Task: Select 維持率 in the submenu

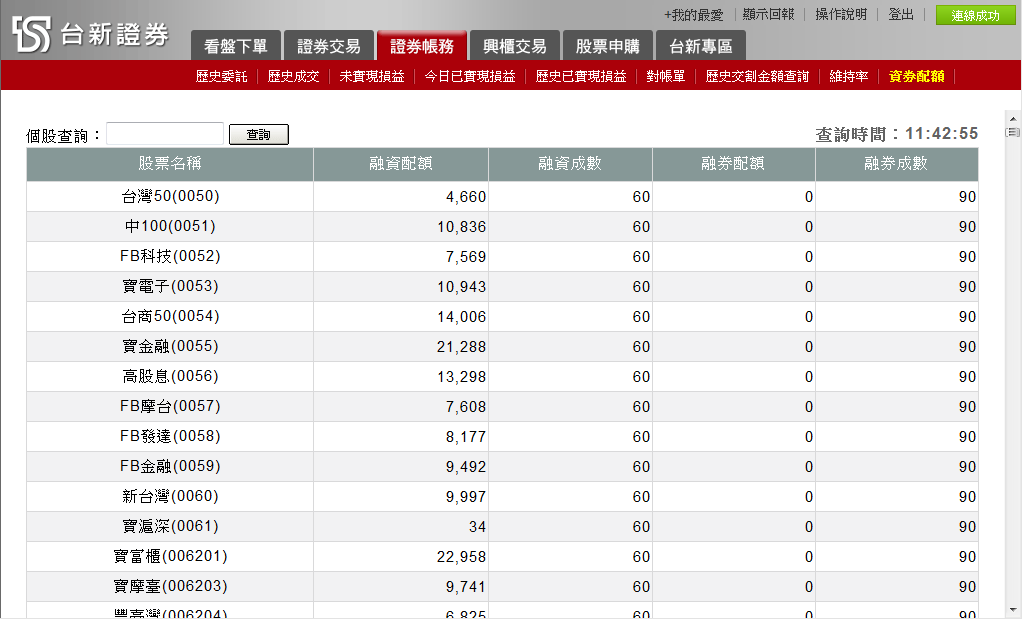Action: click(849, 76)
